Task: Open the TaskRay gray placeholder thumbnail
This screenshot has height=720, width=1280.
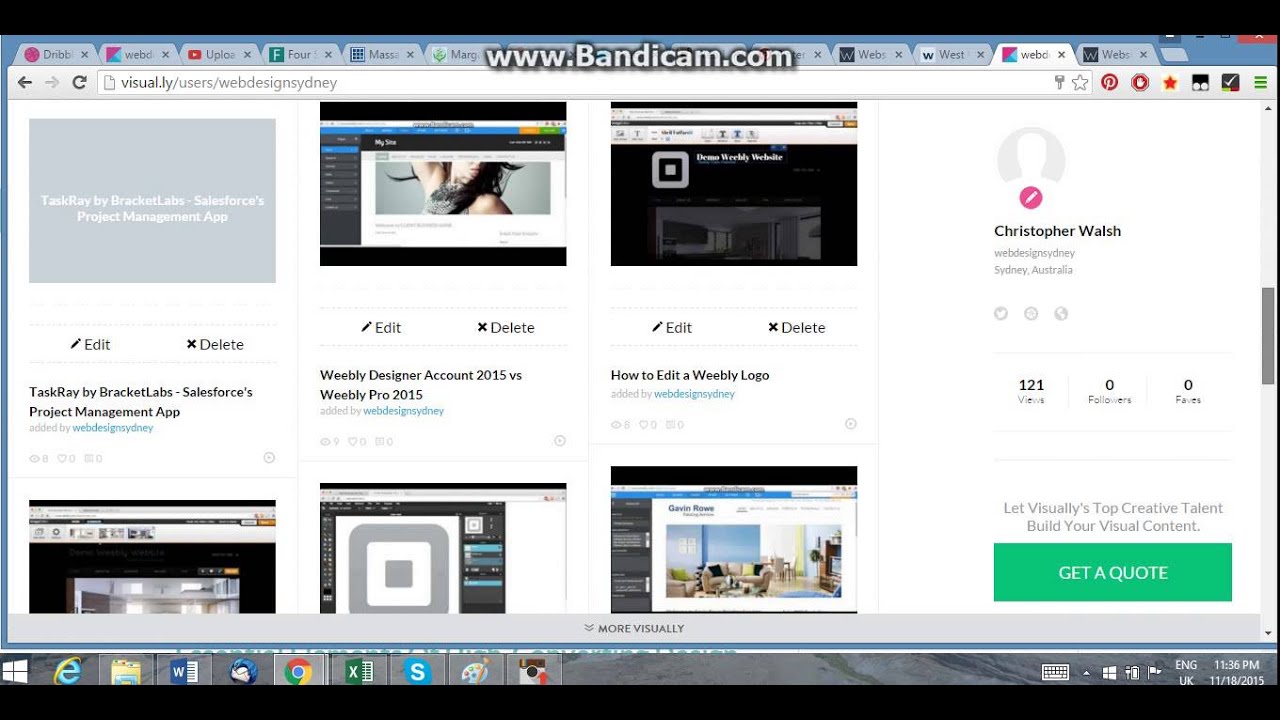Action: [152, 201]
